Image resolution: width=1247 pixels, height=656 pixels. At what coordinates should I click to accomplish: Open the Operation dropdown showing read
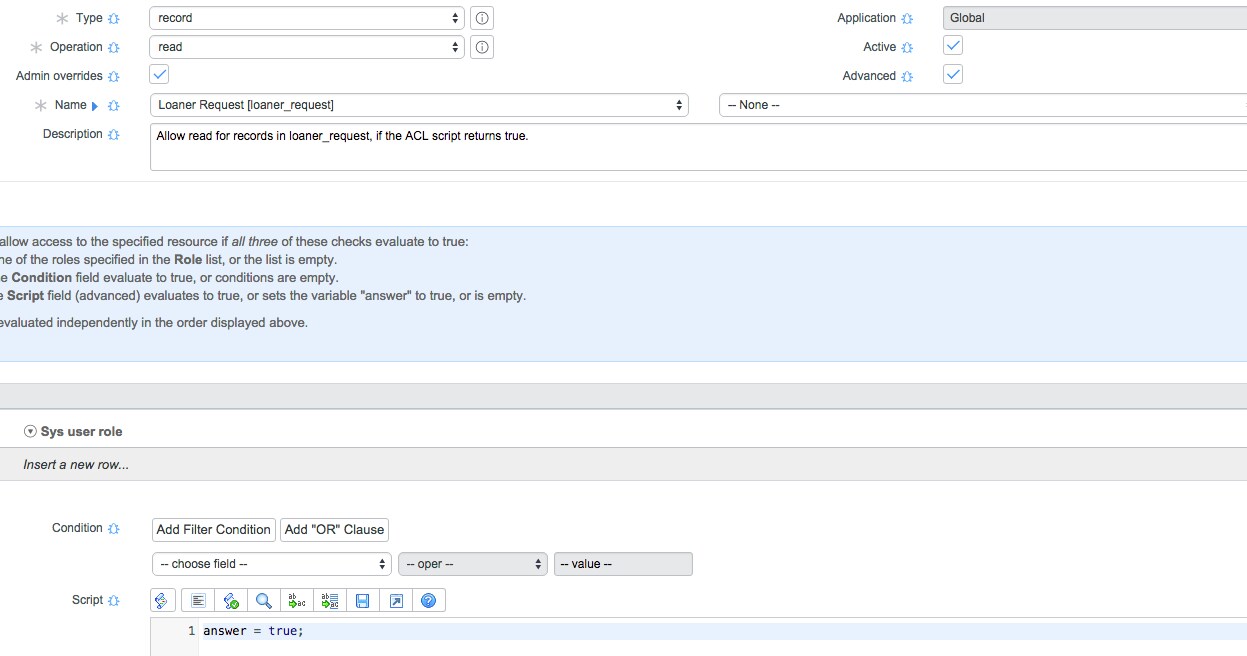pos(307,47)
